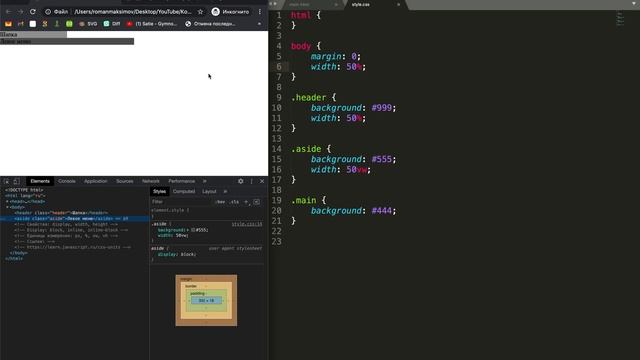Click the #999 value in .header rule
The height and width of the screenshot is (360, 640).
coord(381,108)
